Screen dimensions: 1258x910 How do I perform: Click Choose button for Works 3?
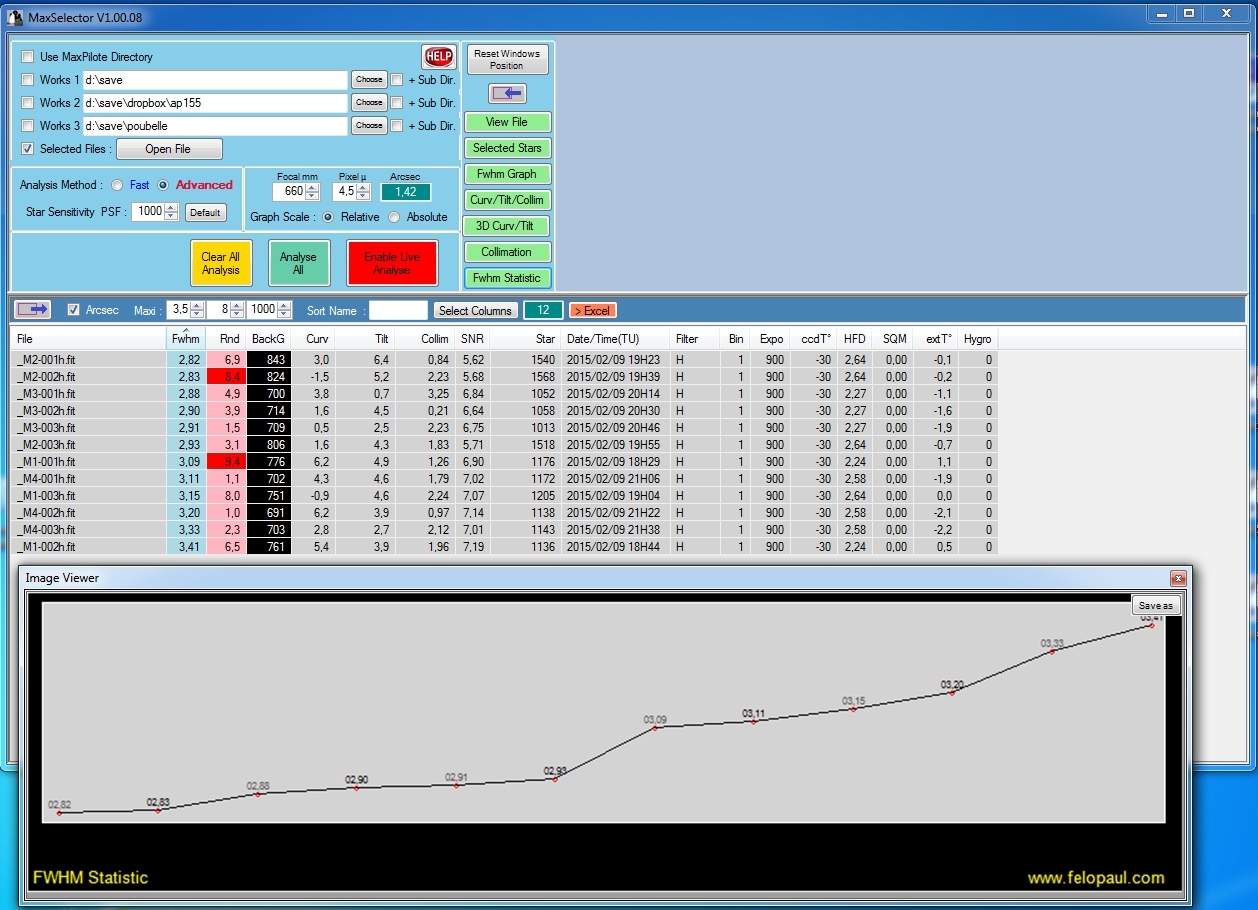[369, 125]
